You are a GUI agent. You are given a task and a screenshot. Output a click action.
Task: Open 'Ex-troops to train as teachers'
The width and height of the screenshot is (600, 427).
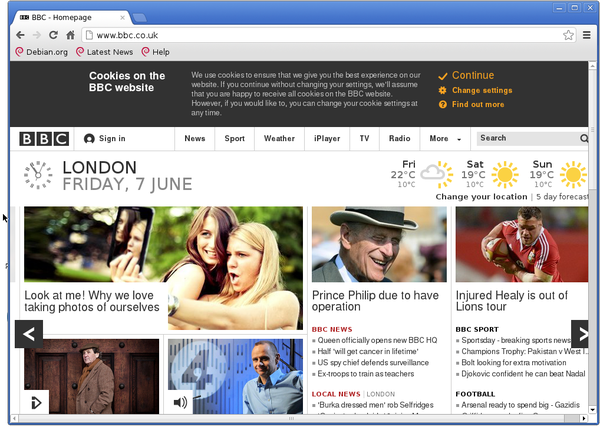[366, 374]
